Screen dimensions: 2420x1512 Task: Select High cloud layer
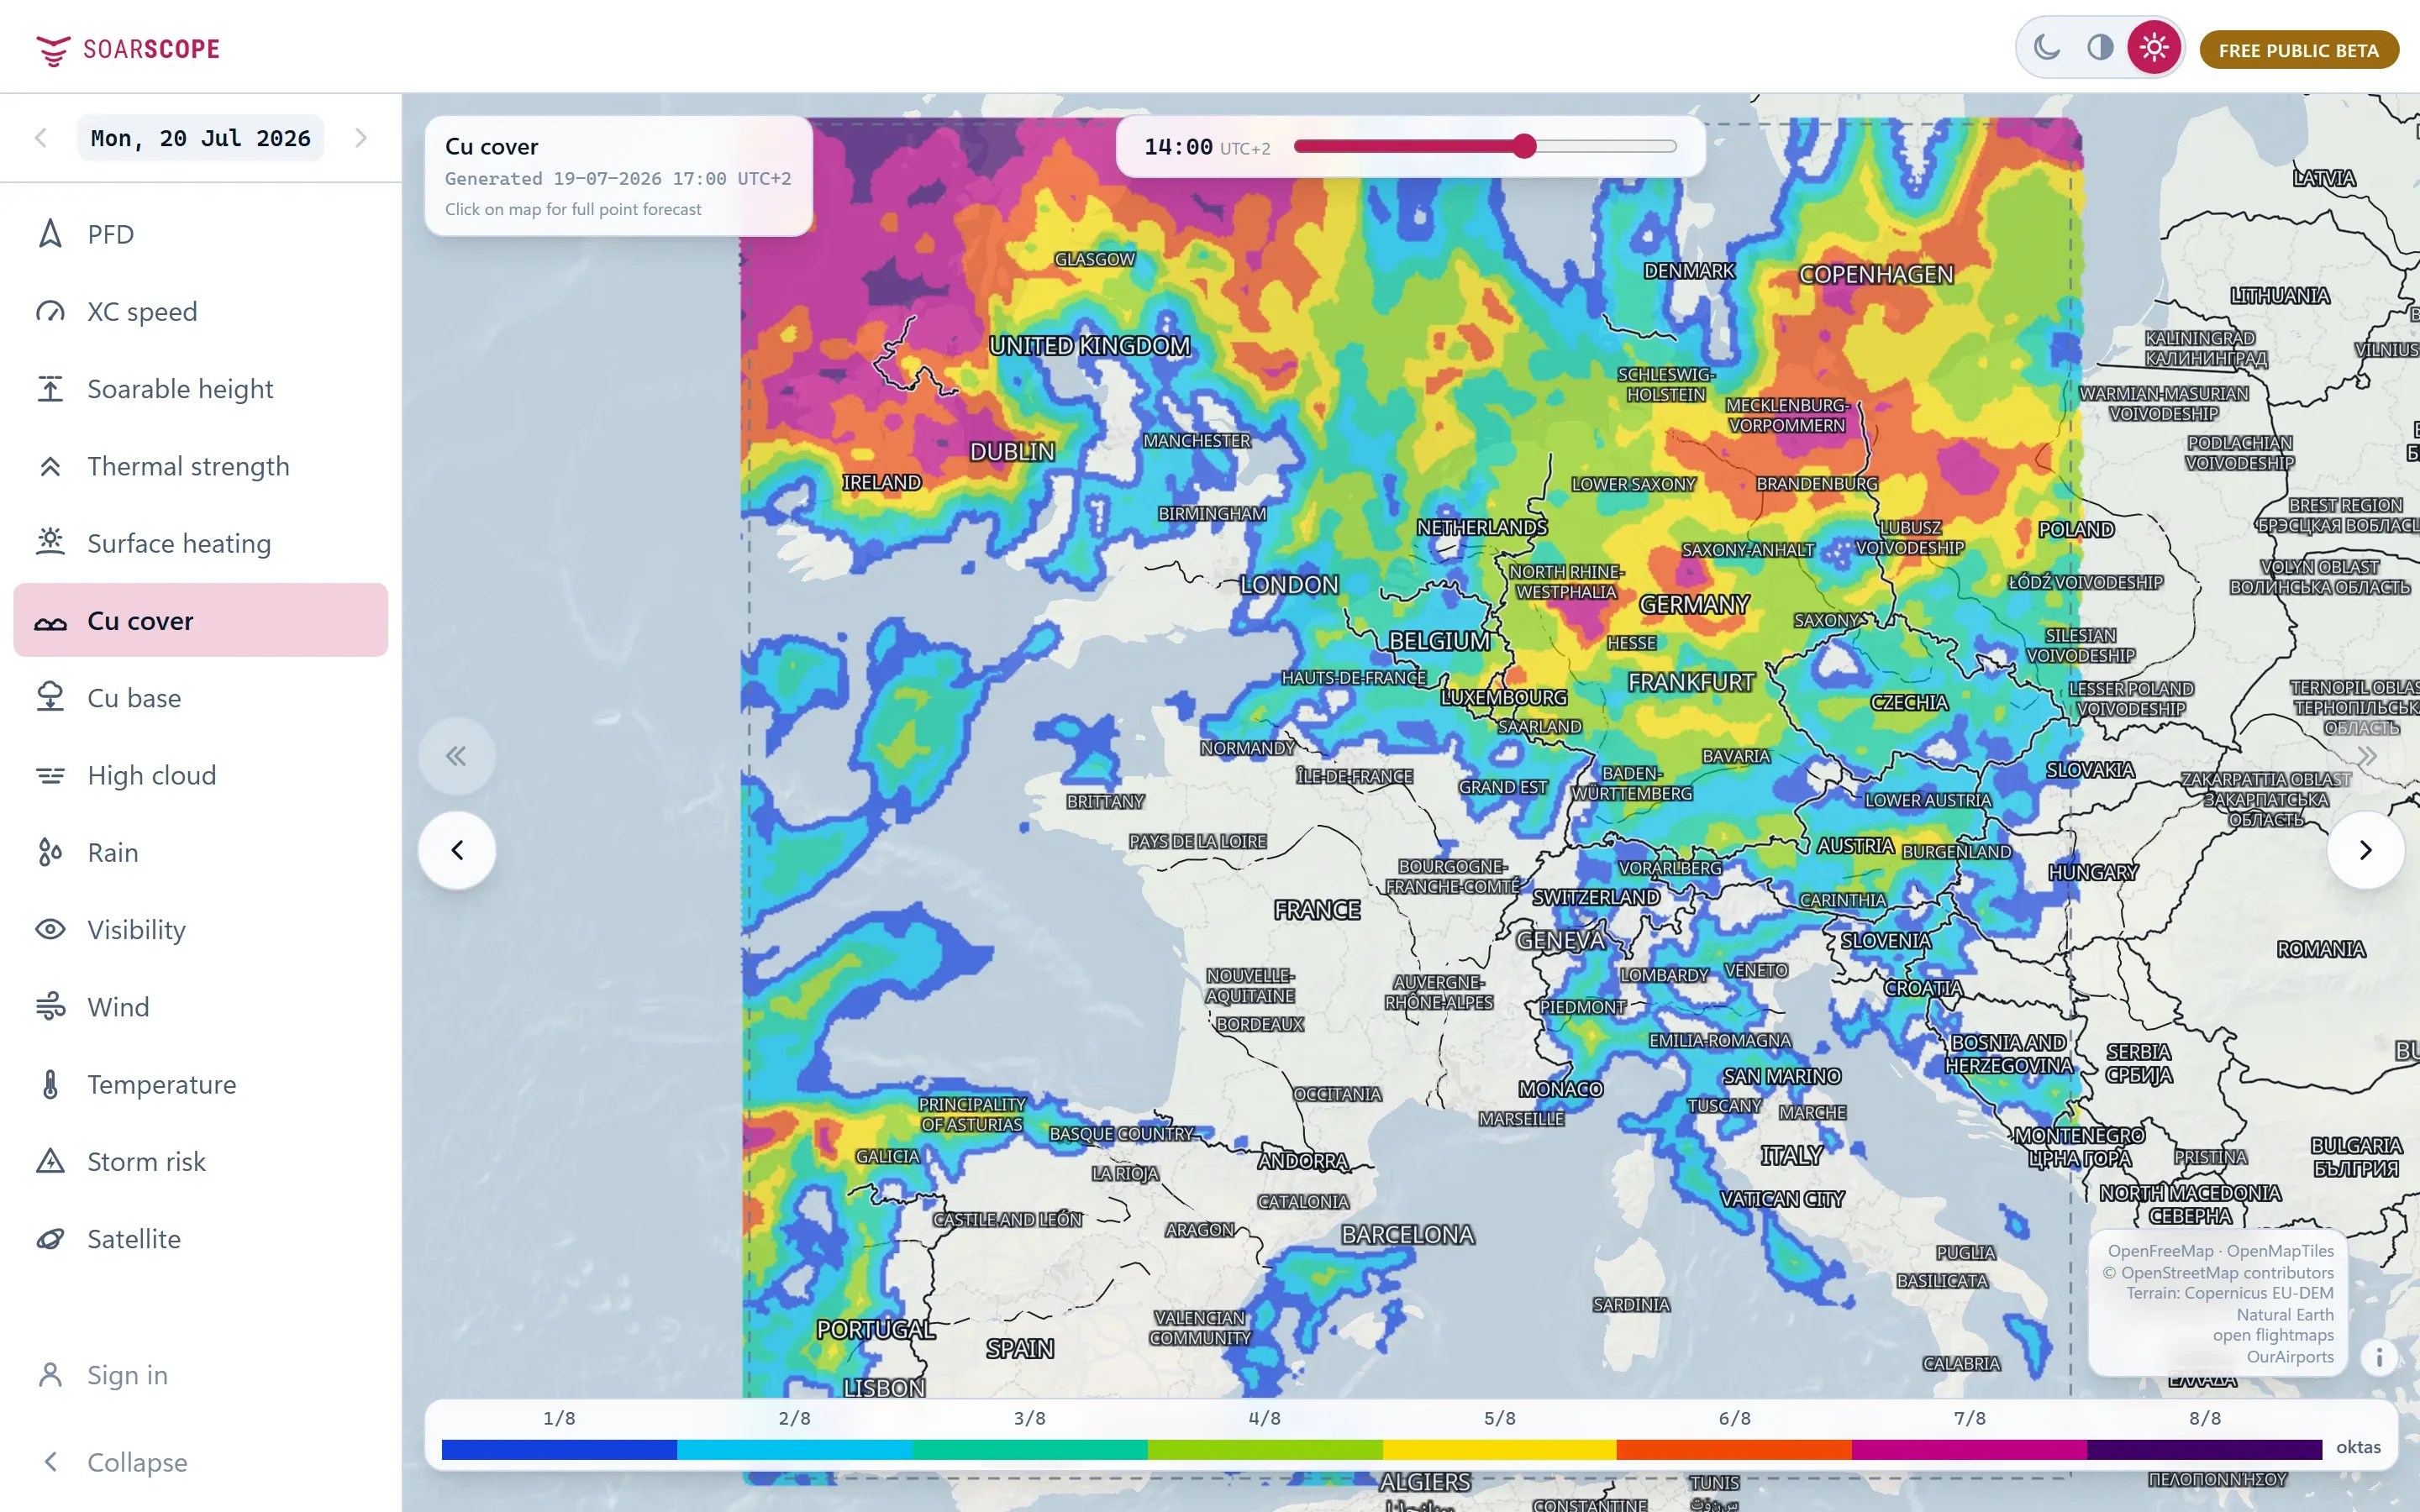(201, 775)
